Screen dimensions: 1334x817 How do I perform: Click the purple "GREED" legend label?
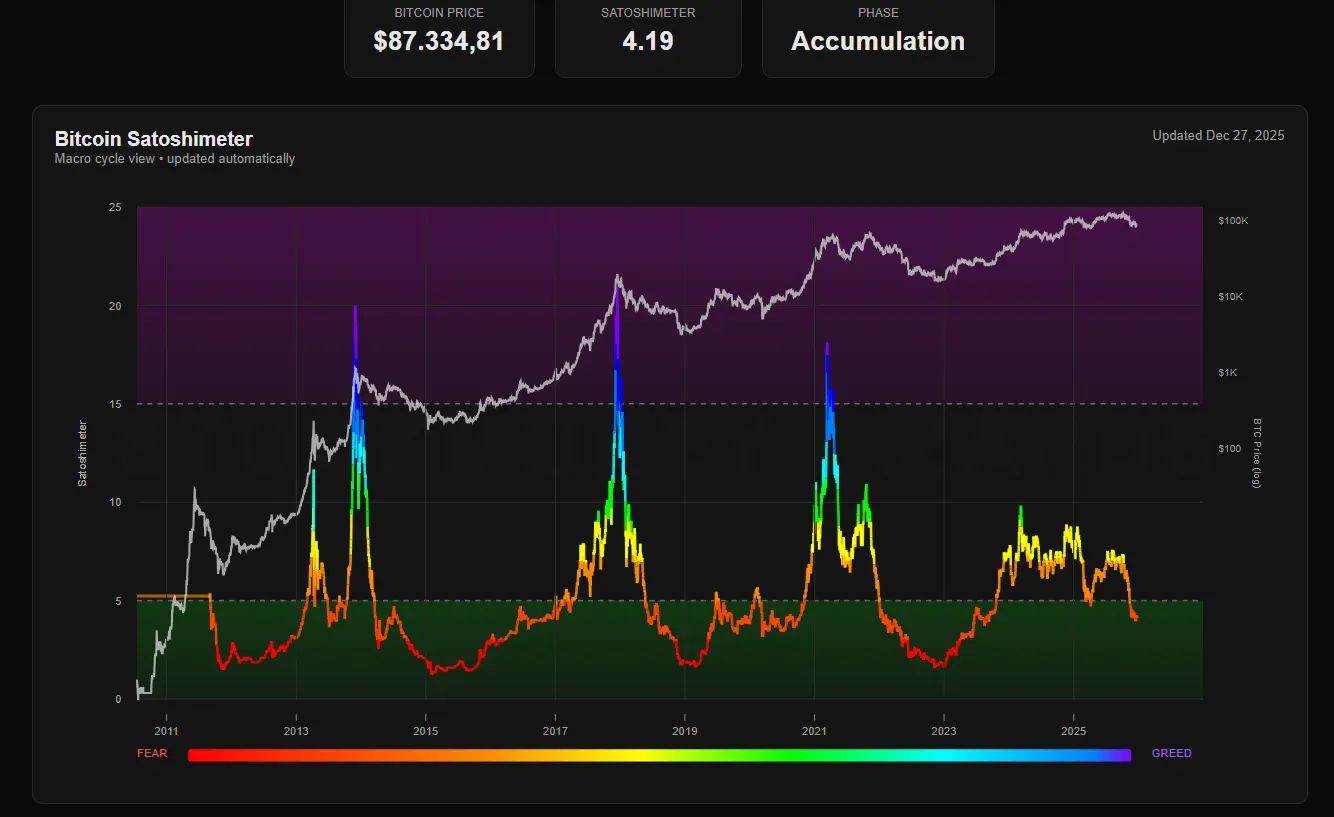[x=1172, y=754]
